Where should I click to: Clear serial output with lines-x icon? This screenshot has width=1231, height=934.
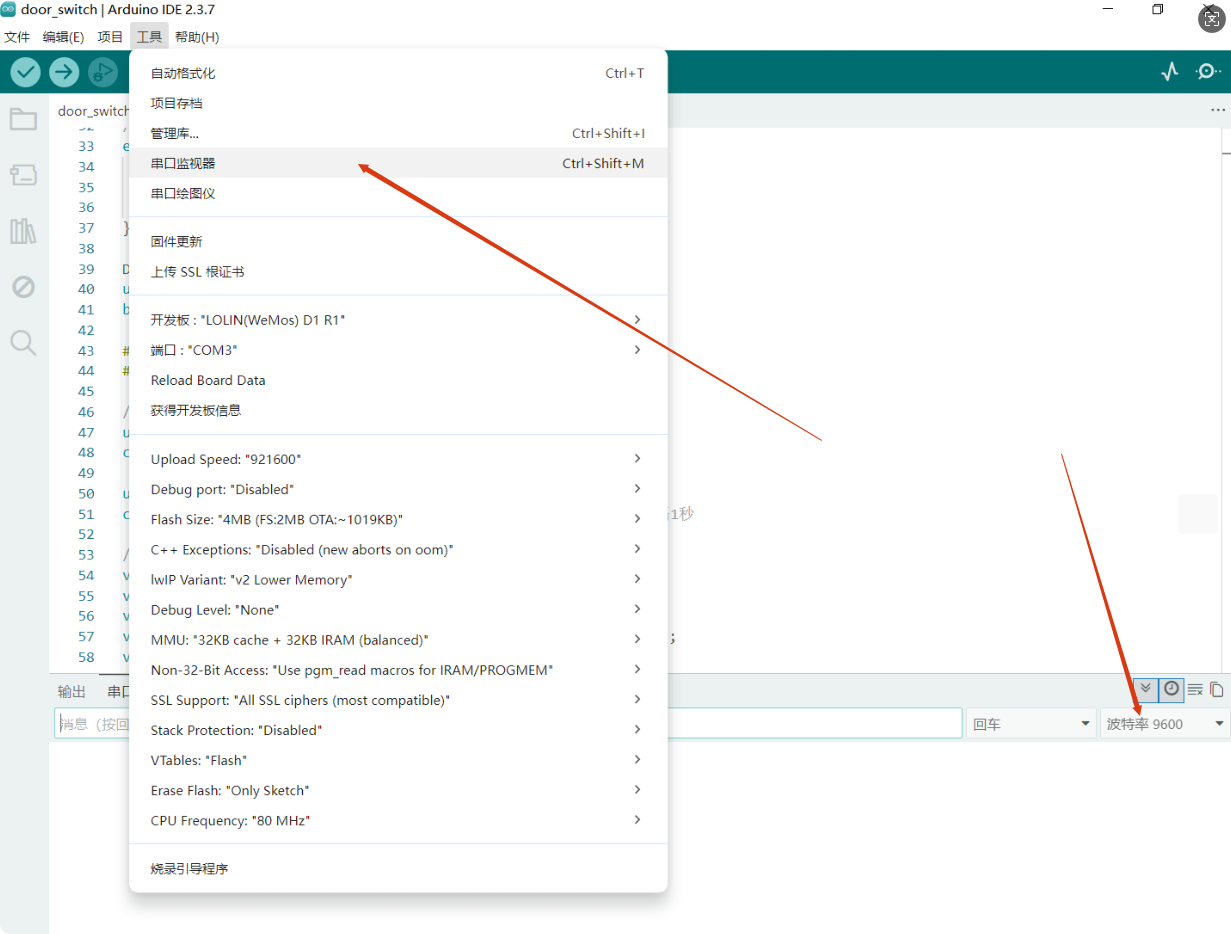[x=1195, y=689]
